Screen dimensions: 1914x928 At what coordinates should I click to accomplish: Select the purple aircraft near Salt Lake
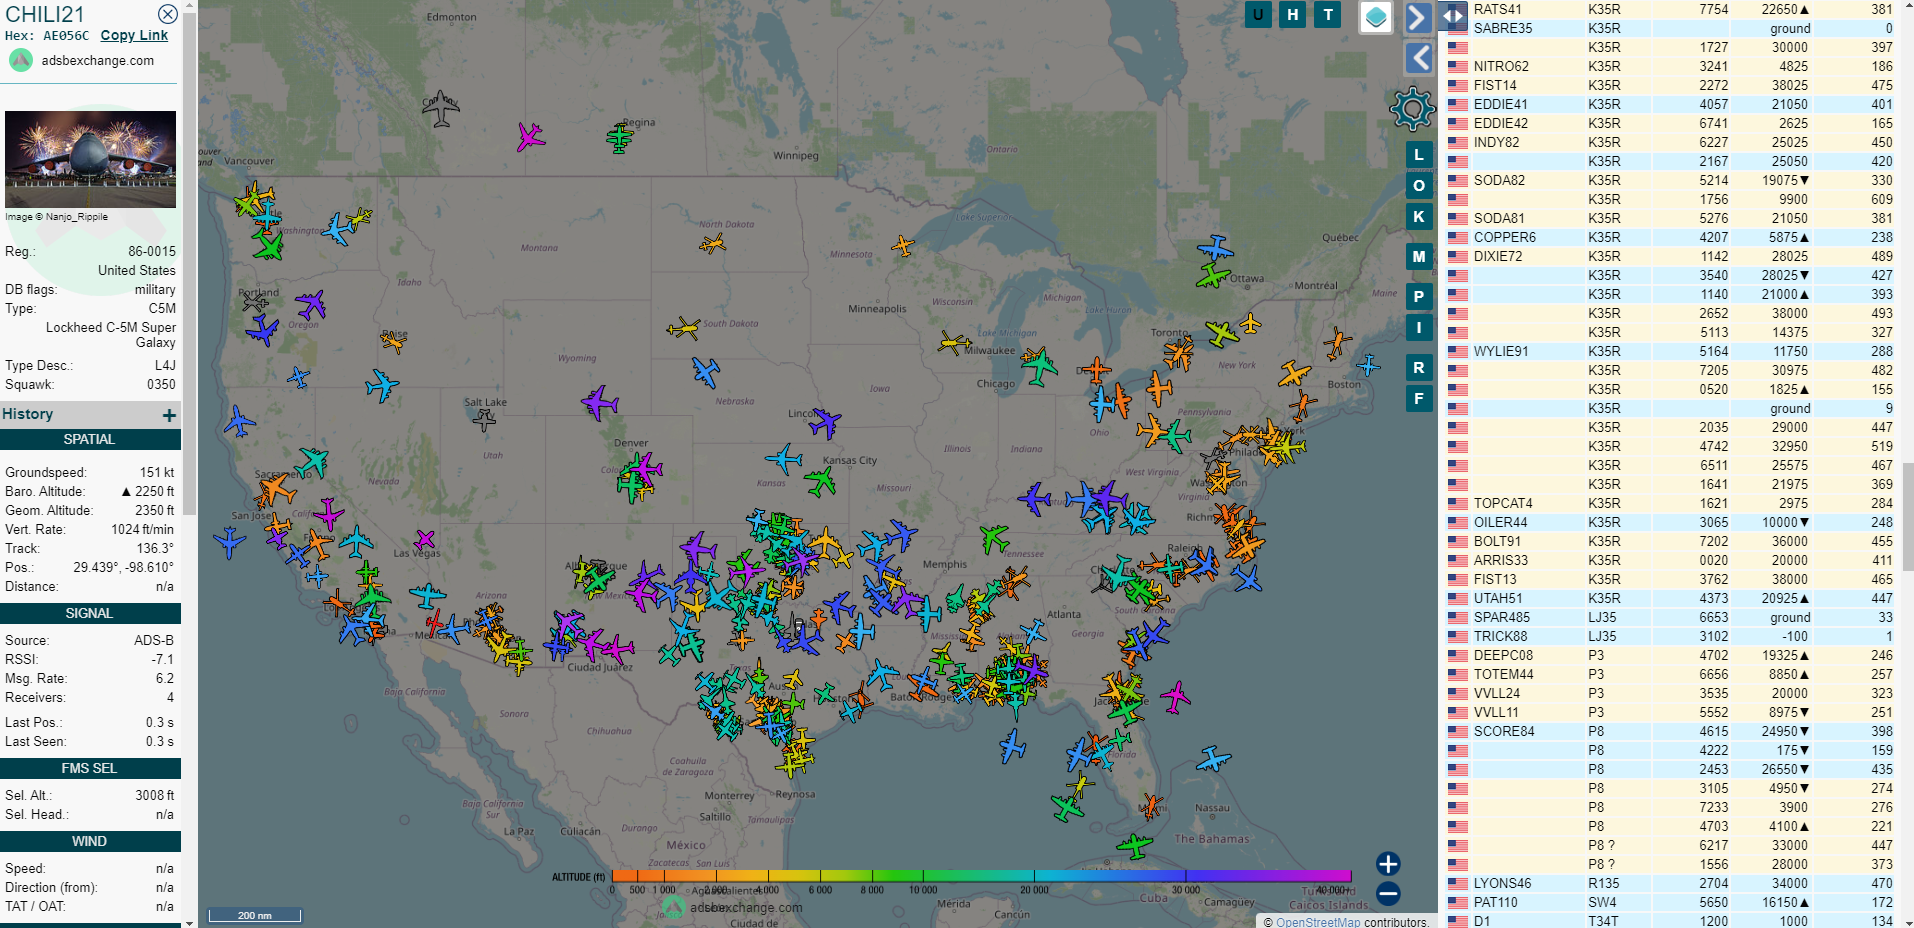click(x=600, y=403)
